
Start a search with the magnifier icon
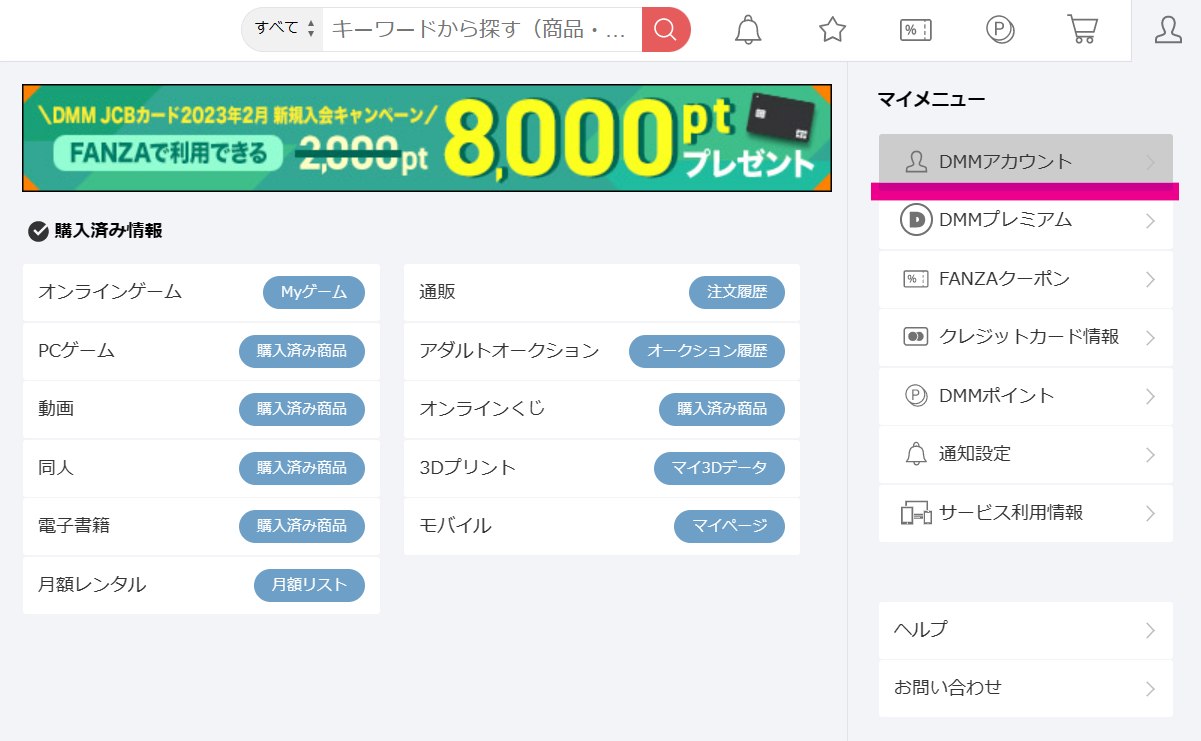(665, 30)
